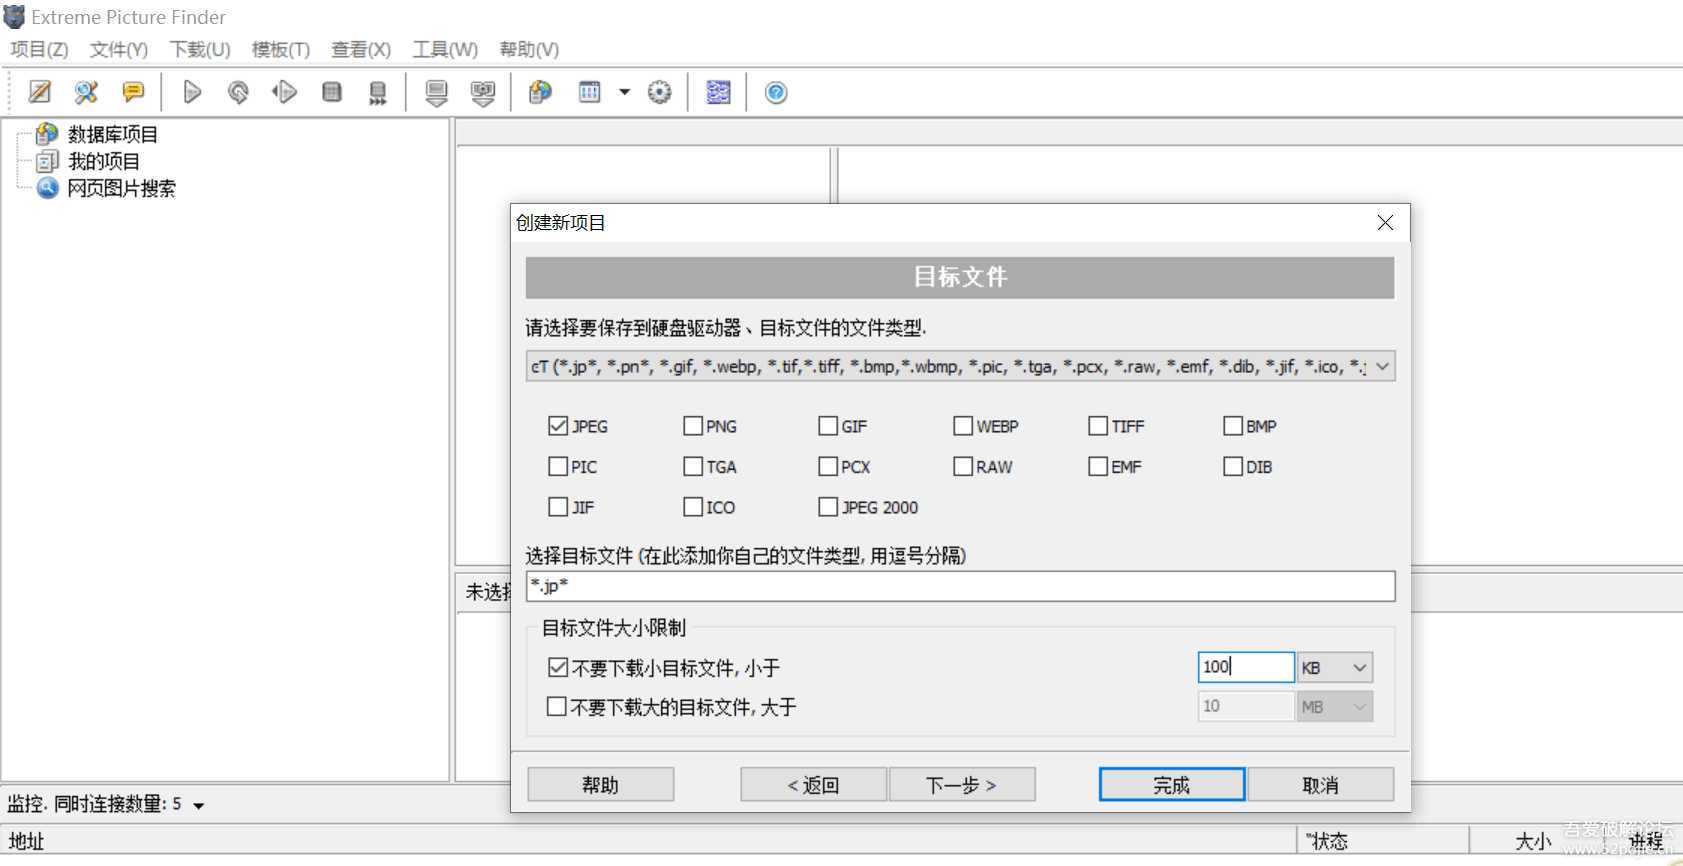
Task: Click the new project pencil icon
Action: click(x=40, y=92)
